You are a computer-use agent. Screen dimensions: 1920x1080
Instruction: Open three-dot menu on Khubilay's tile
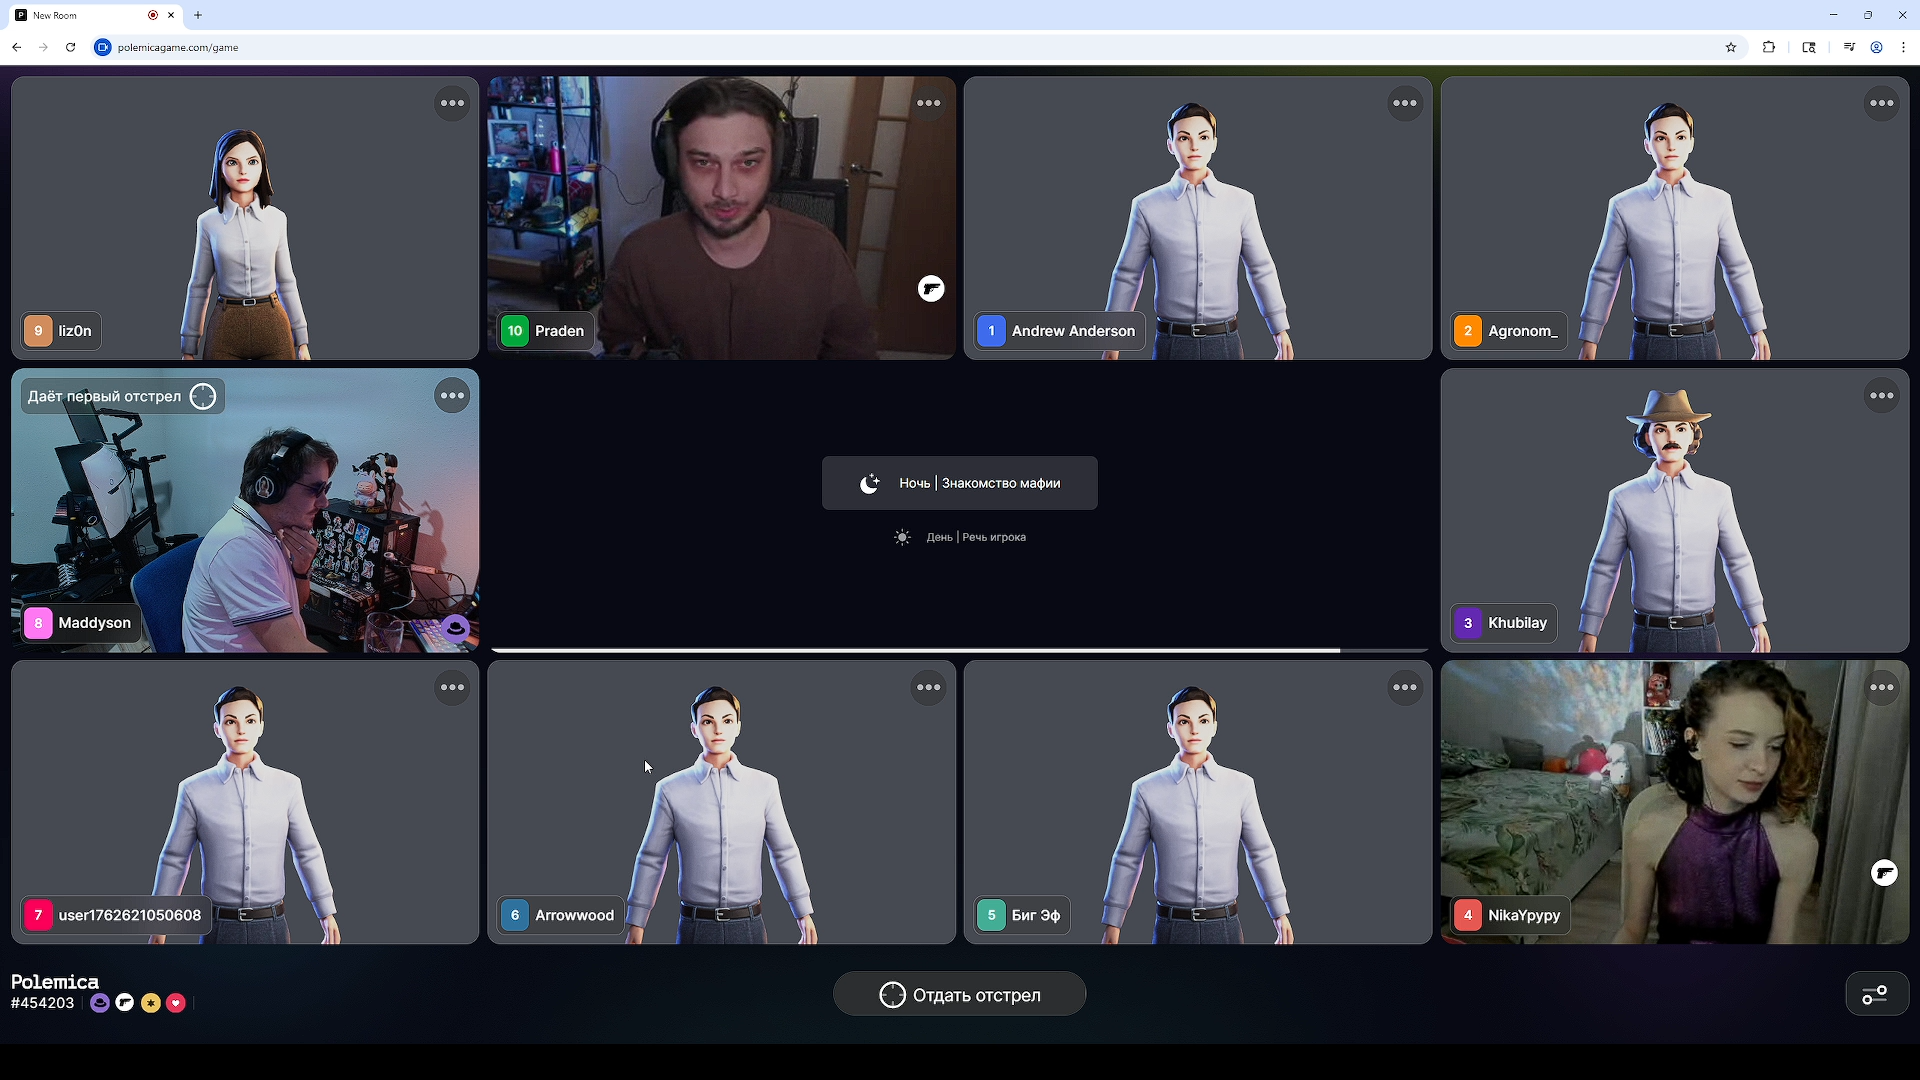point(1881,396)
